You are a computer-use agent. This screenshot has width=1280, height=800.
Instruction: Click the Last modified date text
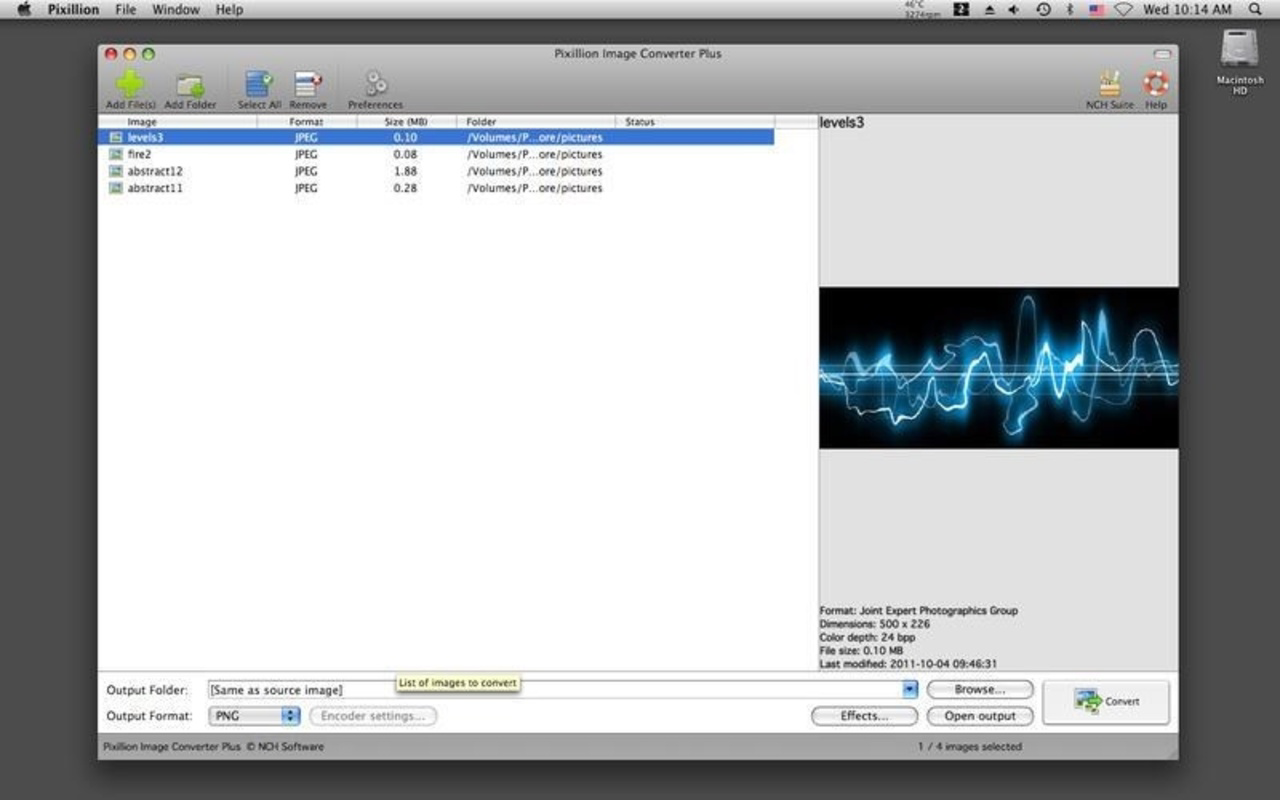908,663
